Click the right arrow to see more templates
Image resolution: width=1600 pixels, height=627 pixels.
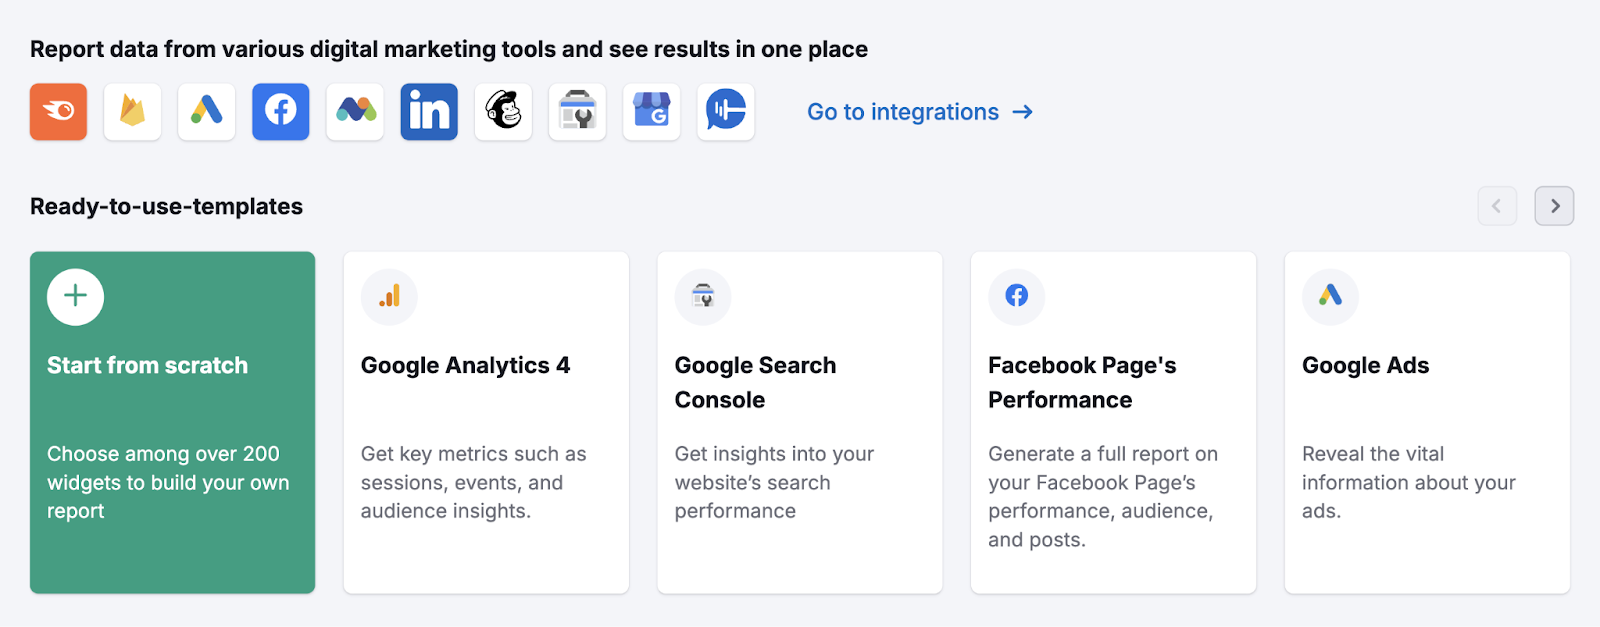click(1553, 206)
